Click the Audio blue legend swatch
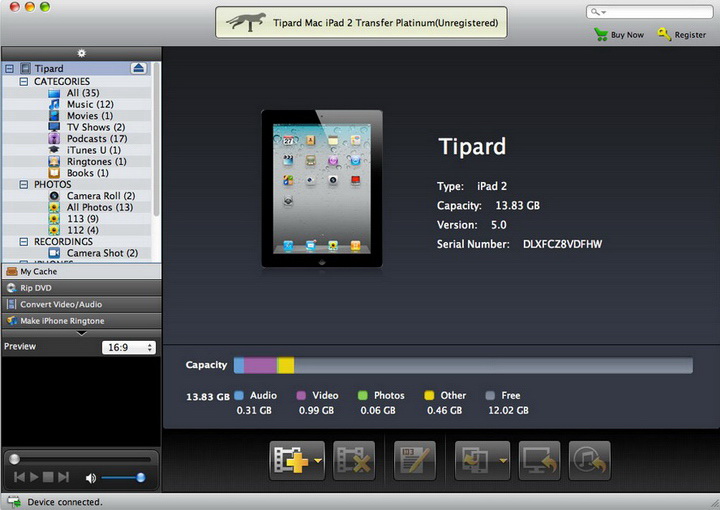The image size is (720, 510). coord(239,395)
